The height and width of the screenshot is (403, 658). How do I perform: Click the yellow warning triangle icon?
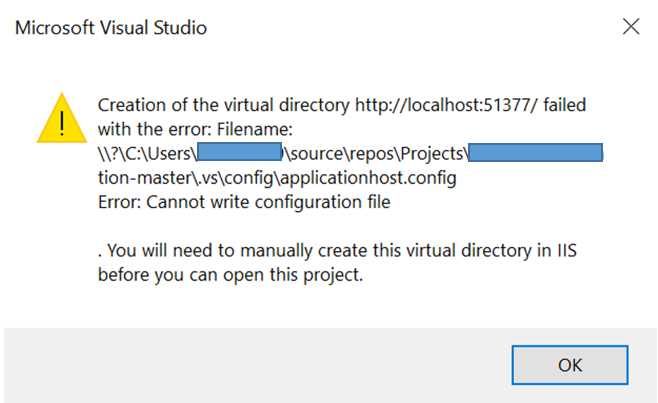pyautogui.click(x=62, y=118)
